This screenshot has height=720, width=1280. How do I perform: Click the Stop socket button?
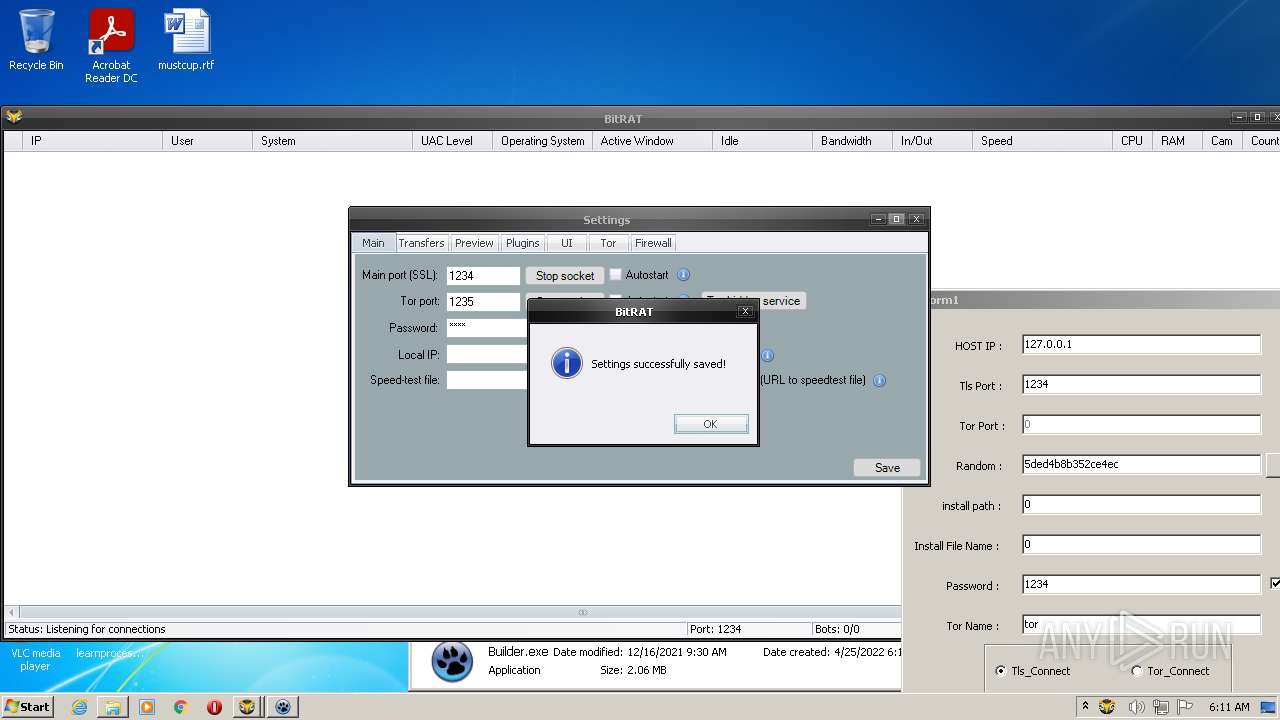tap(565, 275)
